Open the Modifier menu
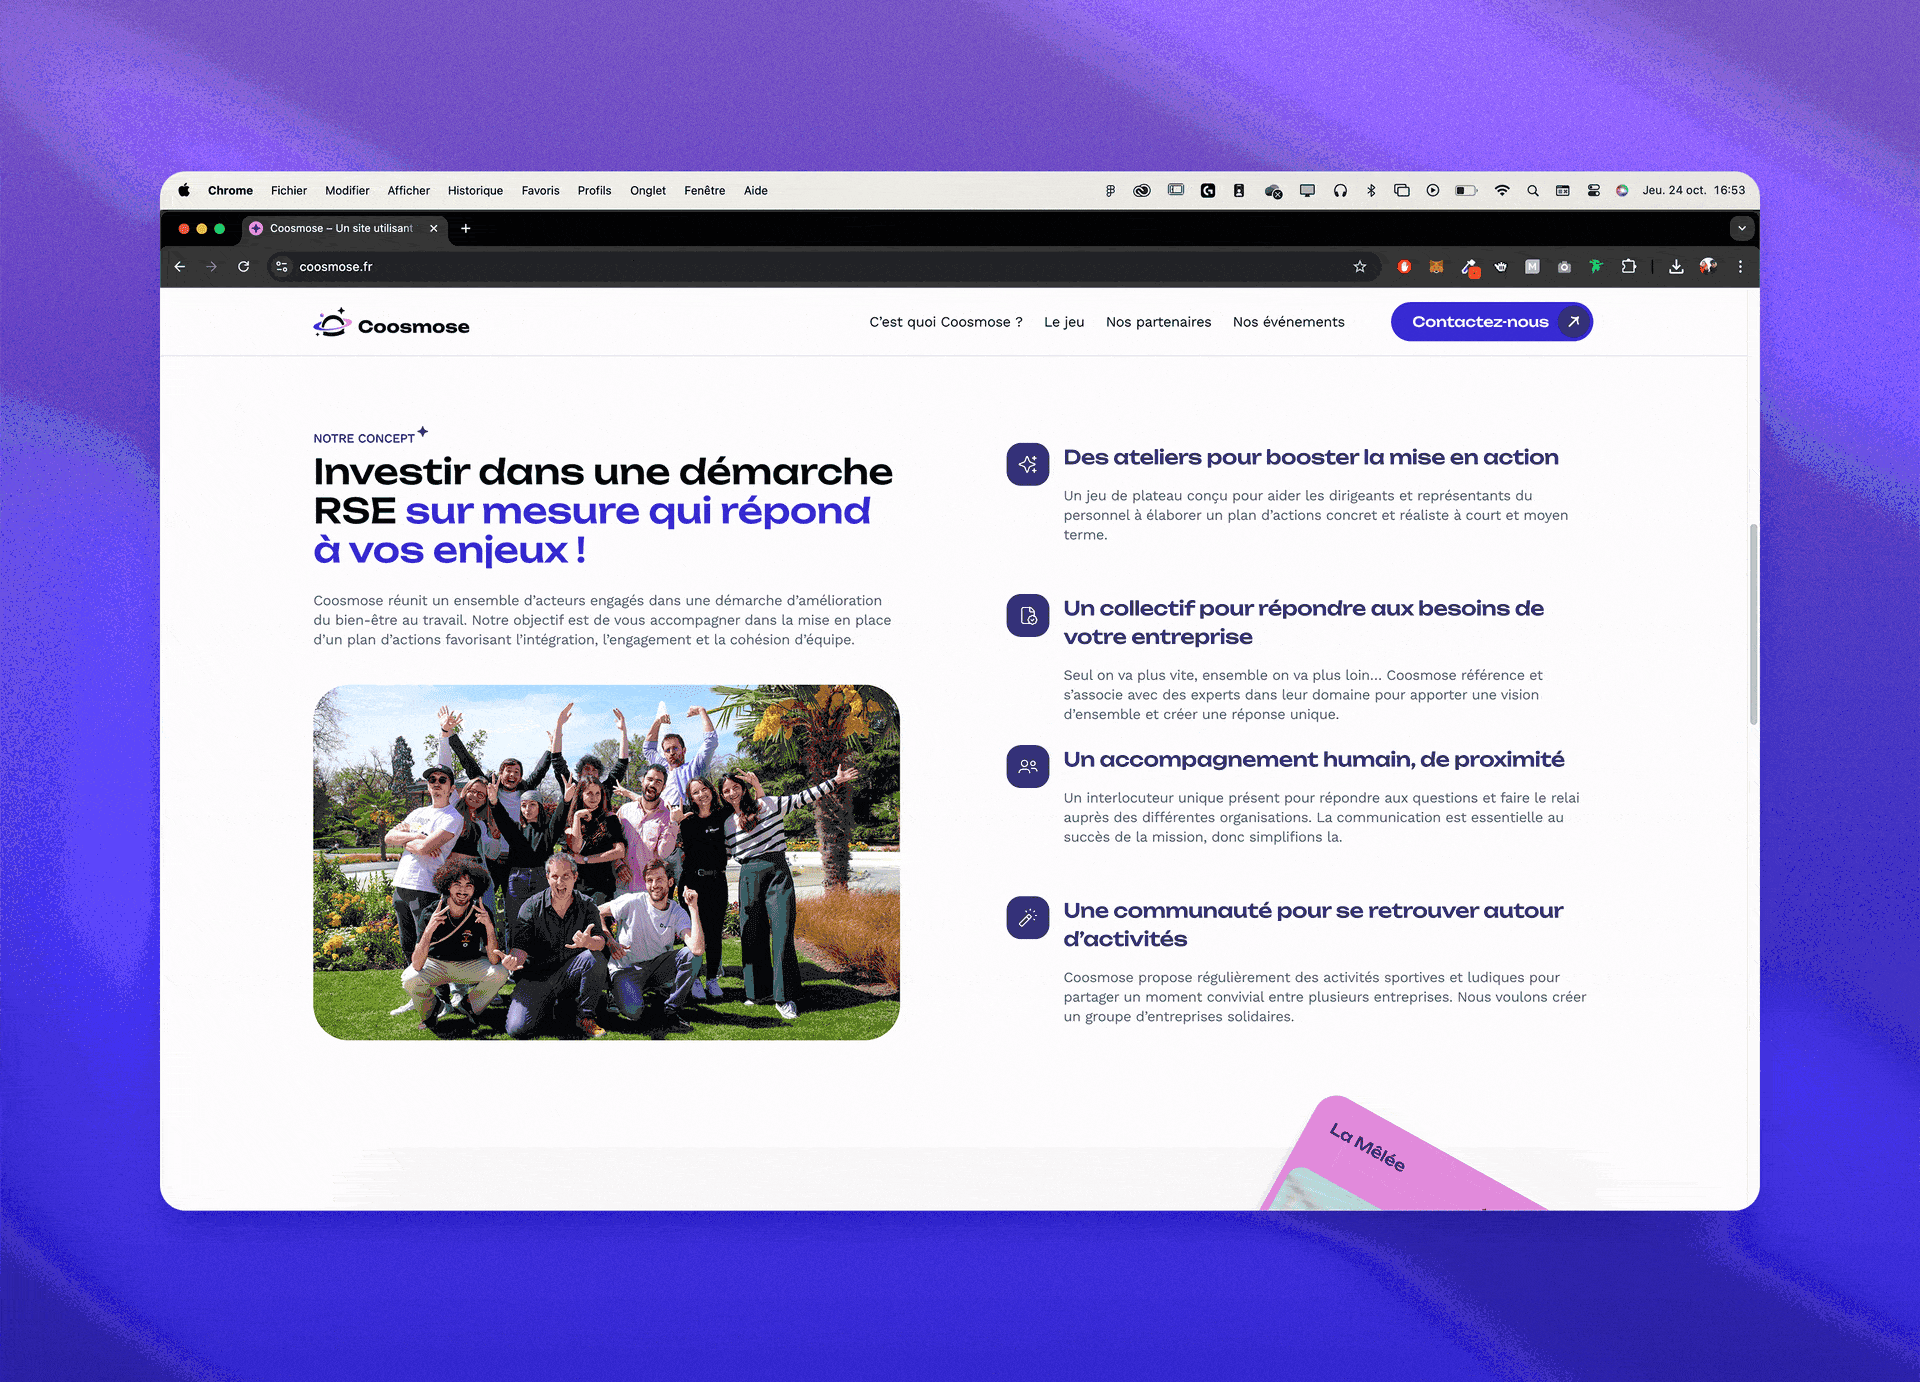This screenshot has width=1920, height=1382. click(347, 190)
